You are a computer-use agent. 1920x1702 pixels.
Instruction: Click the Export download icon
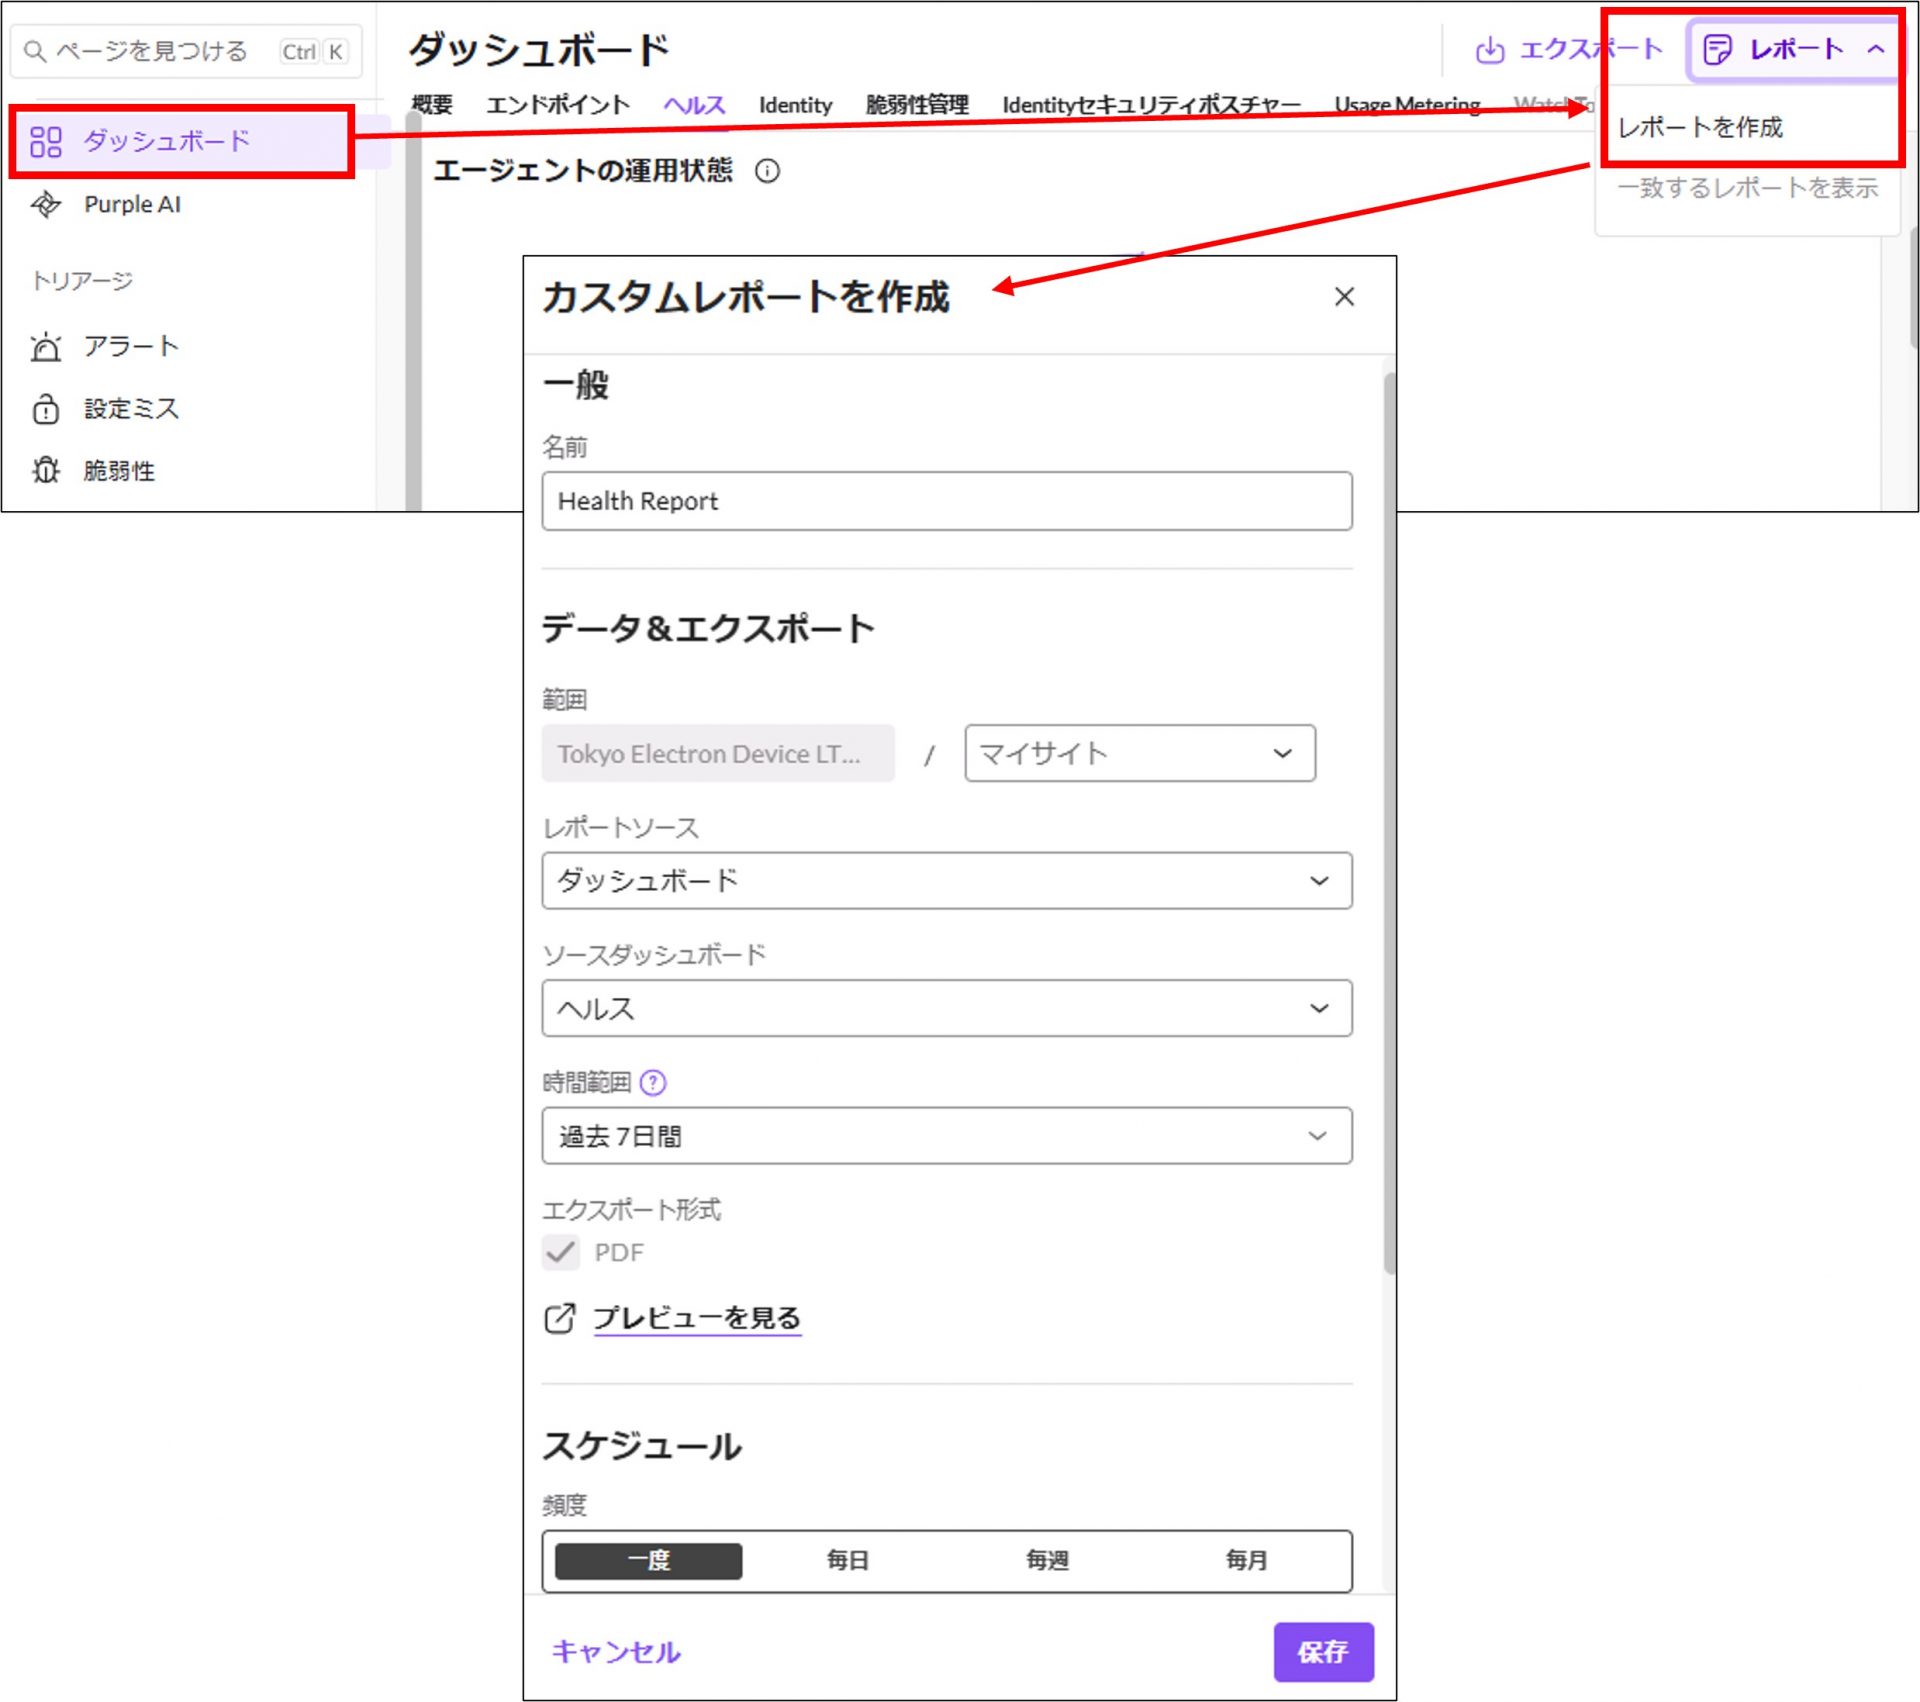coord(1490,50)
